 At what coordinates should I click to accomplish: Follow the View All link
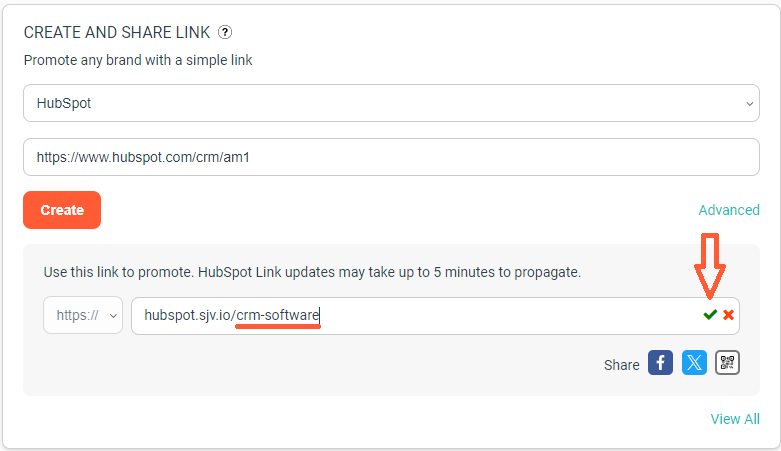[x=735, y=419]
